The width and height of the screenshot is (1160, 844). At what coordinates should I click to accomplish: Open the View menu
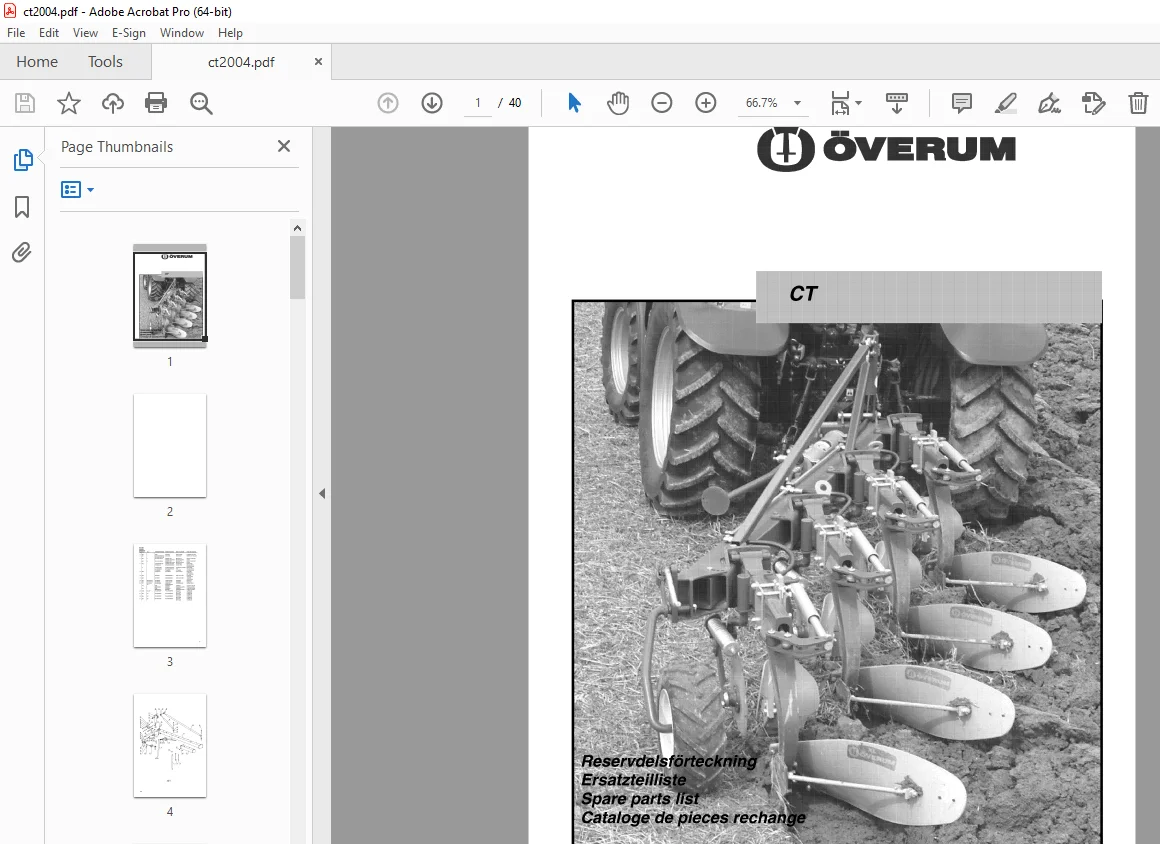pos(85,33)
